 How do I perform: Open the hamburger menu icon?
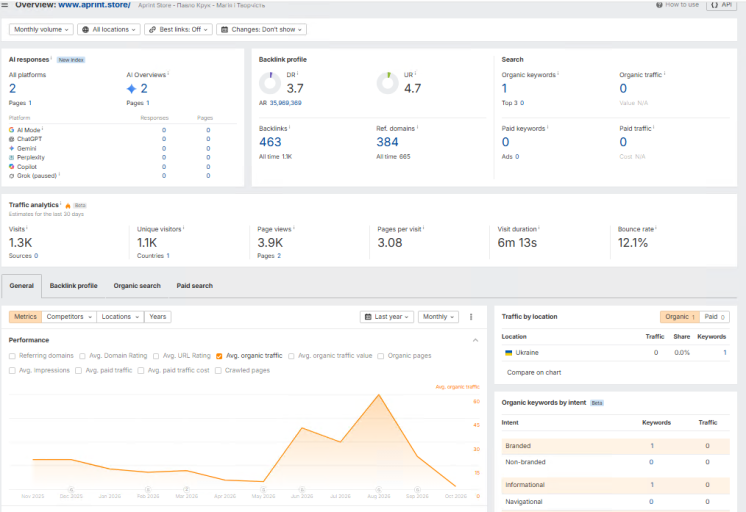(5, 5)
